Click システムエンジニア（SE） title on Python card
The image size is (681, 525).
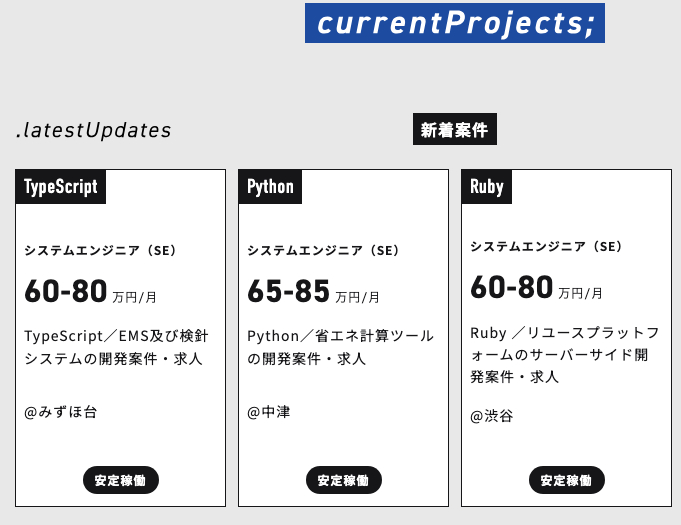(x=323, y=251)
